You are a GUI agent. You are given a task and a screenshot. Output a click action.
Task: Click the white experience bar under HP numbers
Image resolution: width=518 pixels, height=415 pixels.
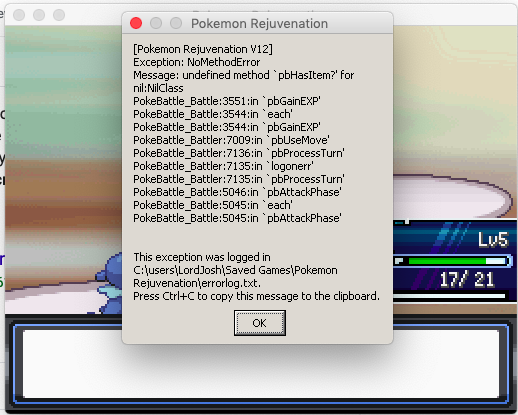click(x=450, y=296)
